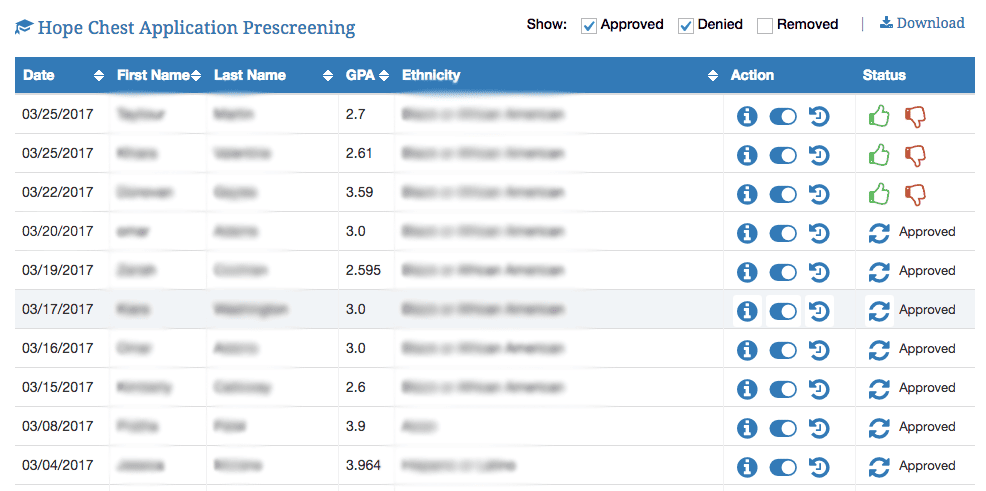This screenshot has width=986, height=491.
Task: Click thumbs up for the GPA 2.7 applicant
Action: (879, 116)
